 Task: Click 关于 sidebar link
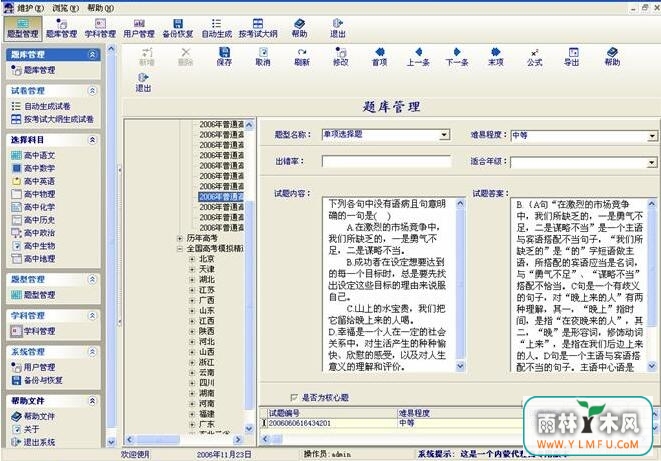tap(25, 429)
